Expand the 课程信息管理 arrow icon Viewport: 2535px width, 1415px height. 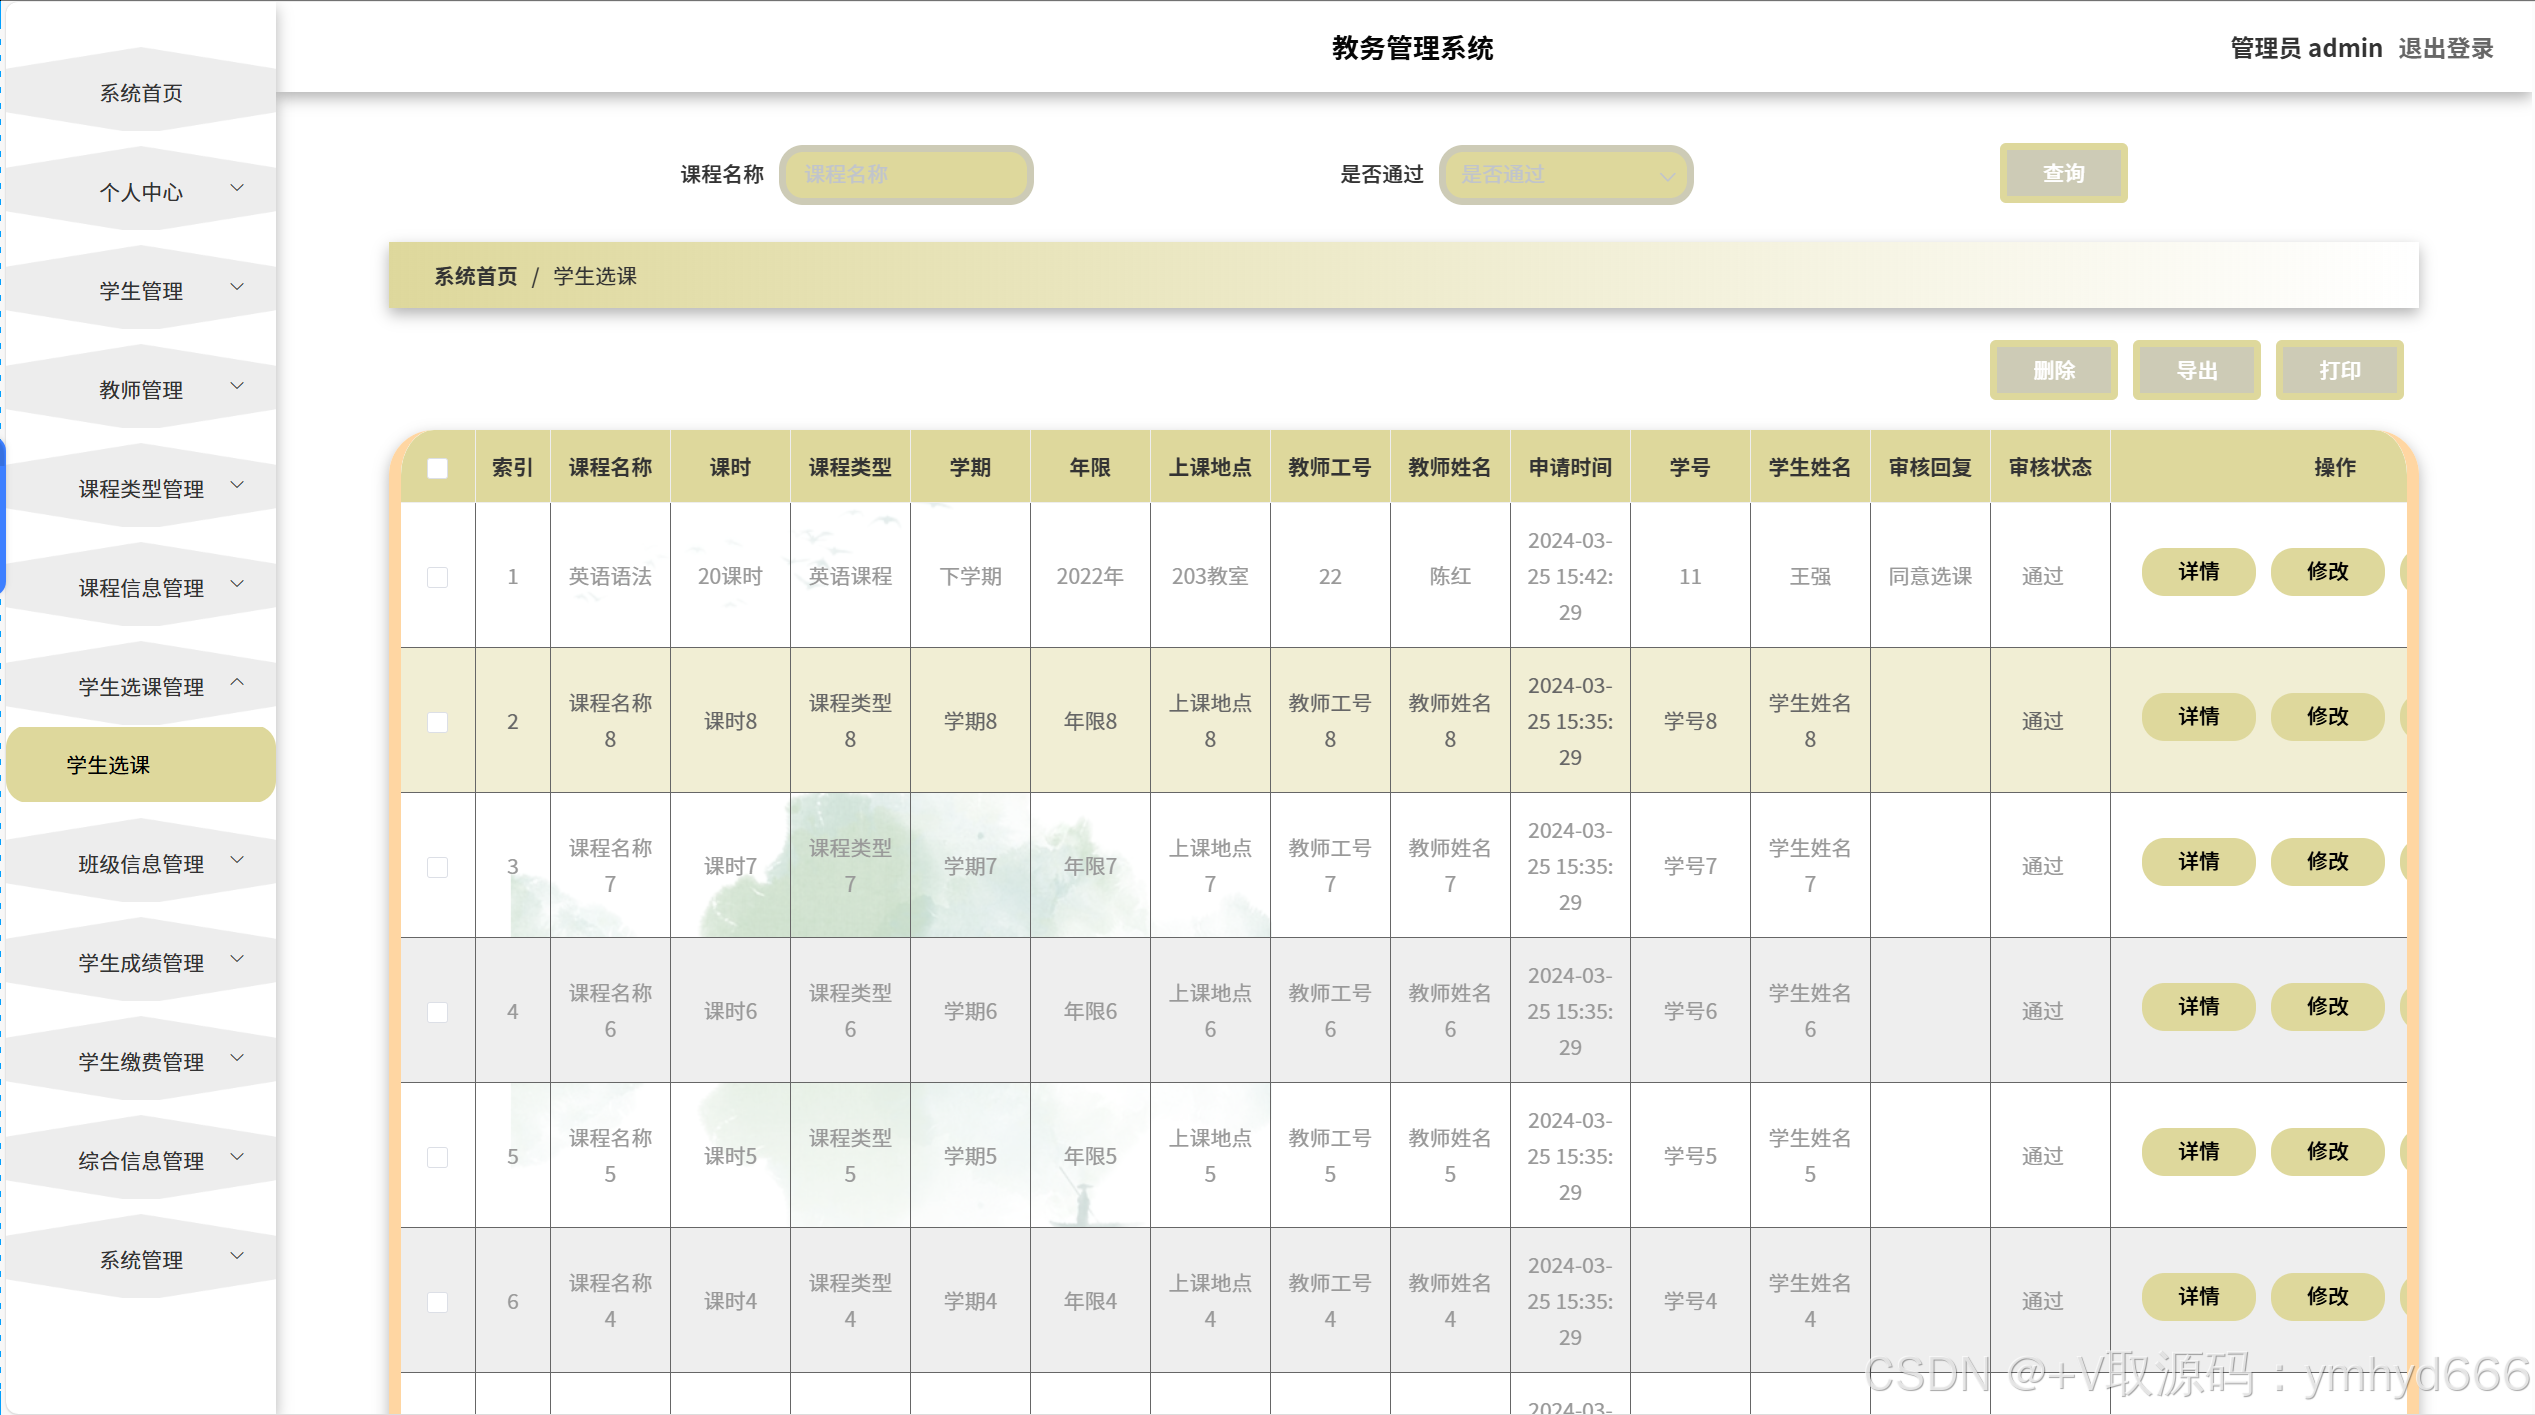click(237, 584)
